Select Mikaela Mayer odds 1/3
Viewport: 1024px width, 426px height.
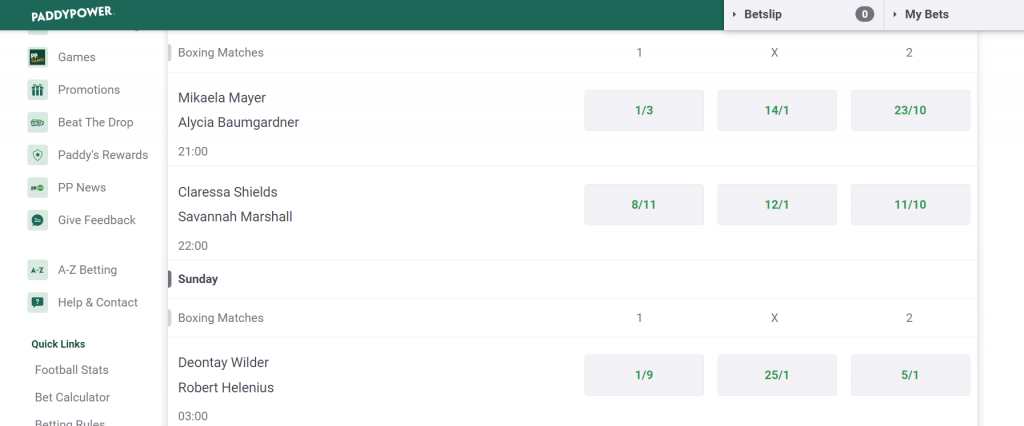(x=644, y=110)
